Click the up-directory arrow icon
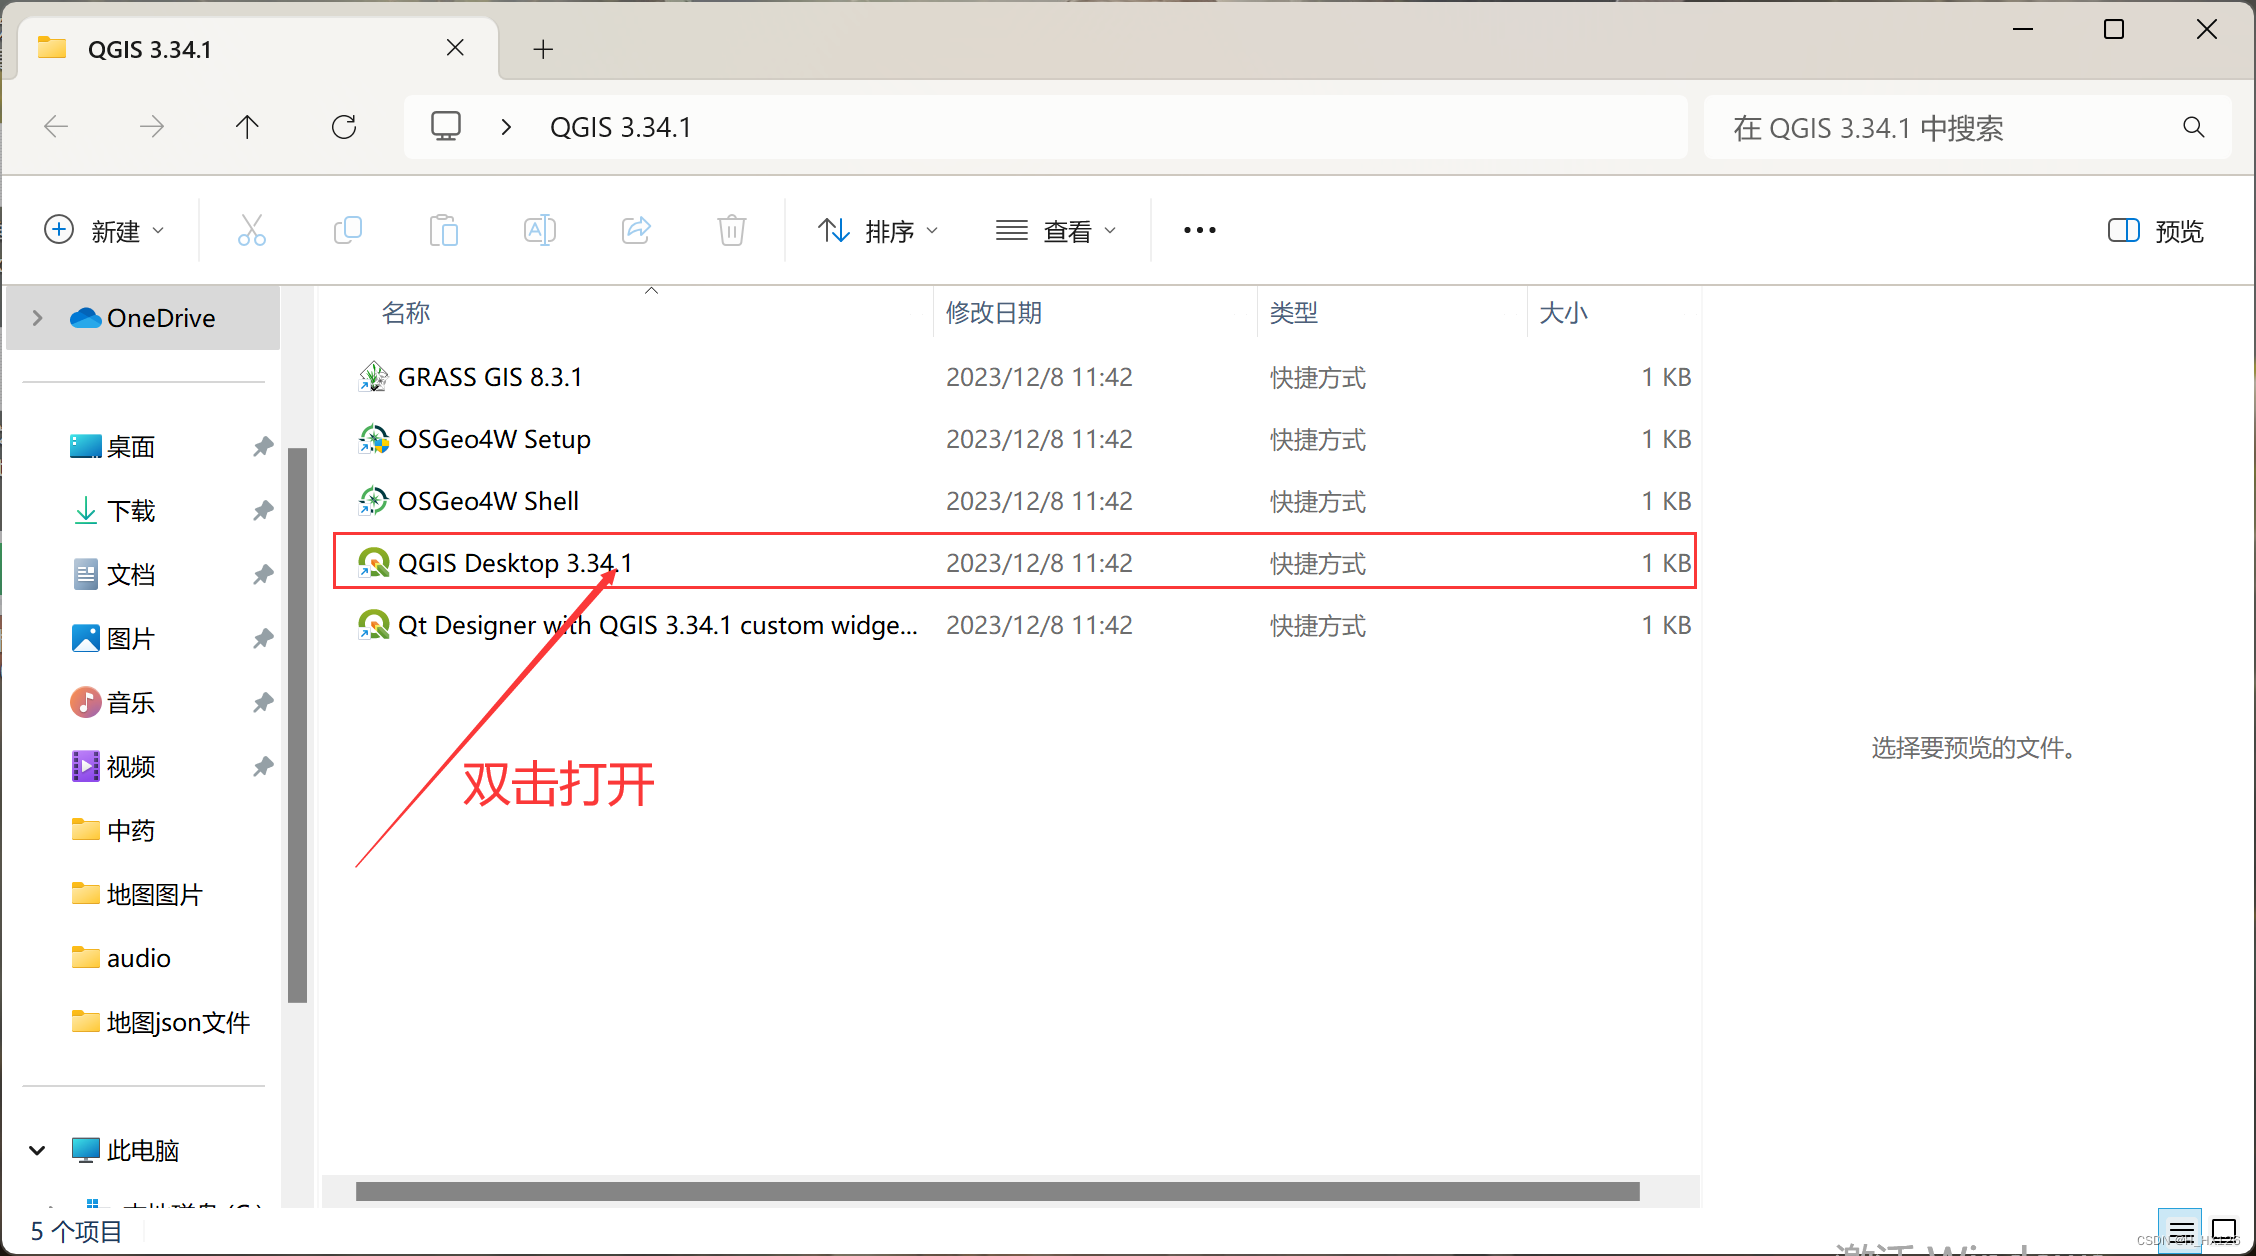The height and width of the screenshot is (1256, 2256). 247,127
